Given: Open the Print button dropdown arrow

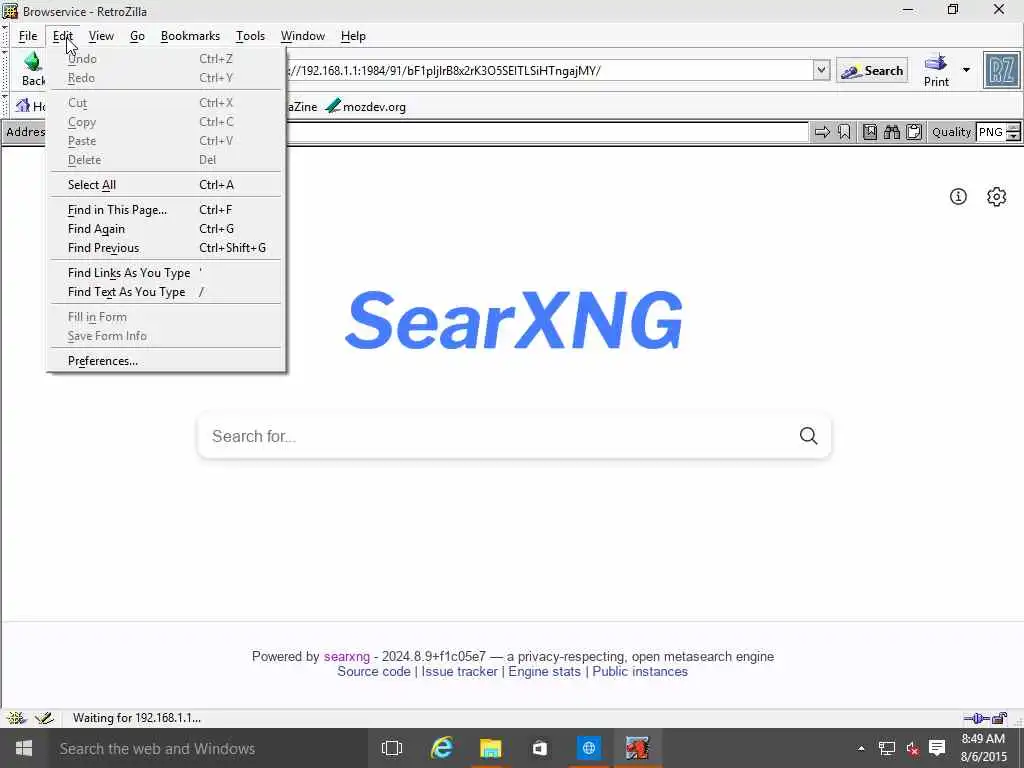Looking at the screenshot, I should (966, 70).
